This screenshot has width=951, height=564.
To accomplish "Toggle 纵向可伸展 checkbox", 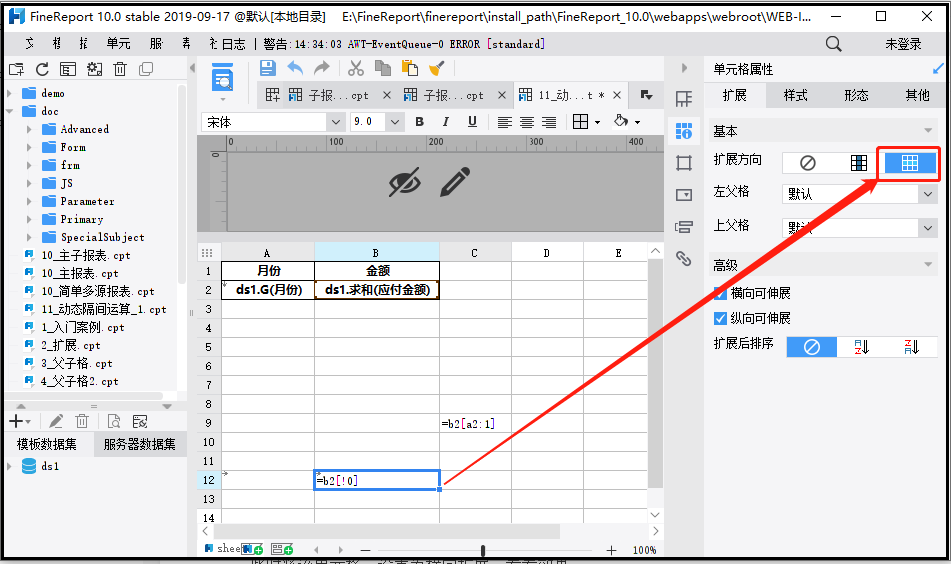I will pyautogui.click(x=720, y=318).
